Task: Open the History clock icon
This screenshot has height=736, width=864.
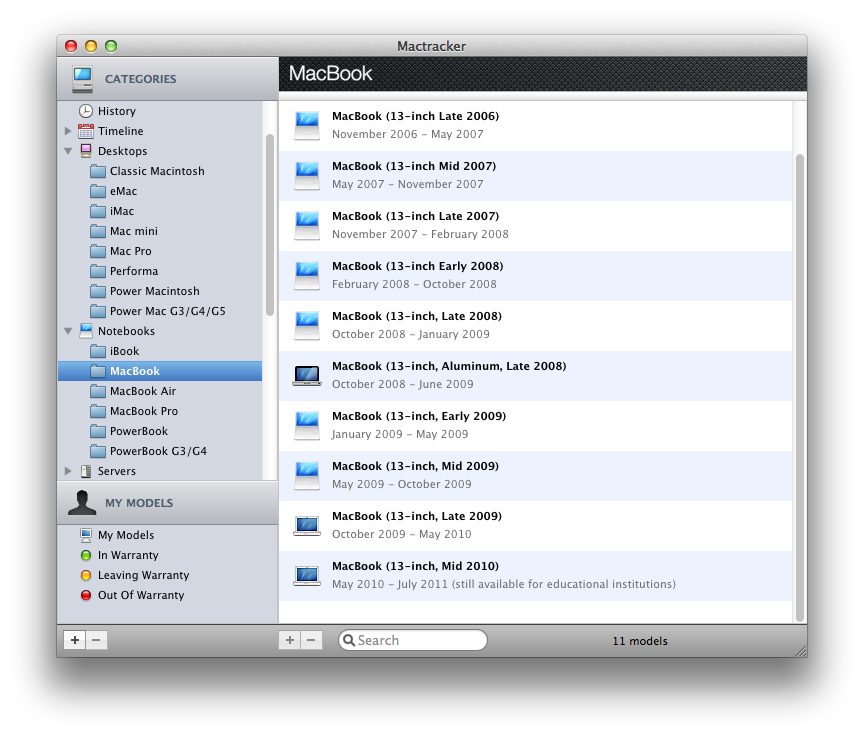Action: point(85,111)
